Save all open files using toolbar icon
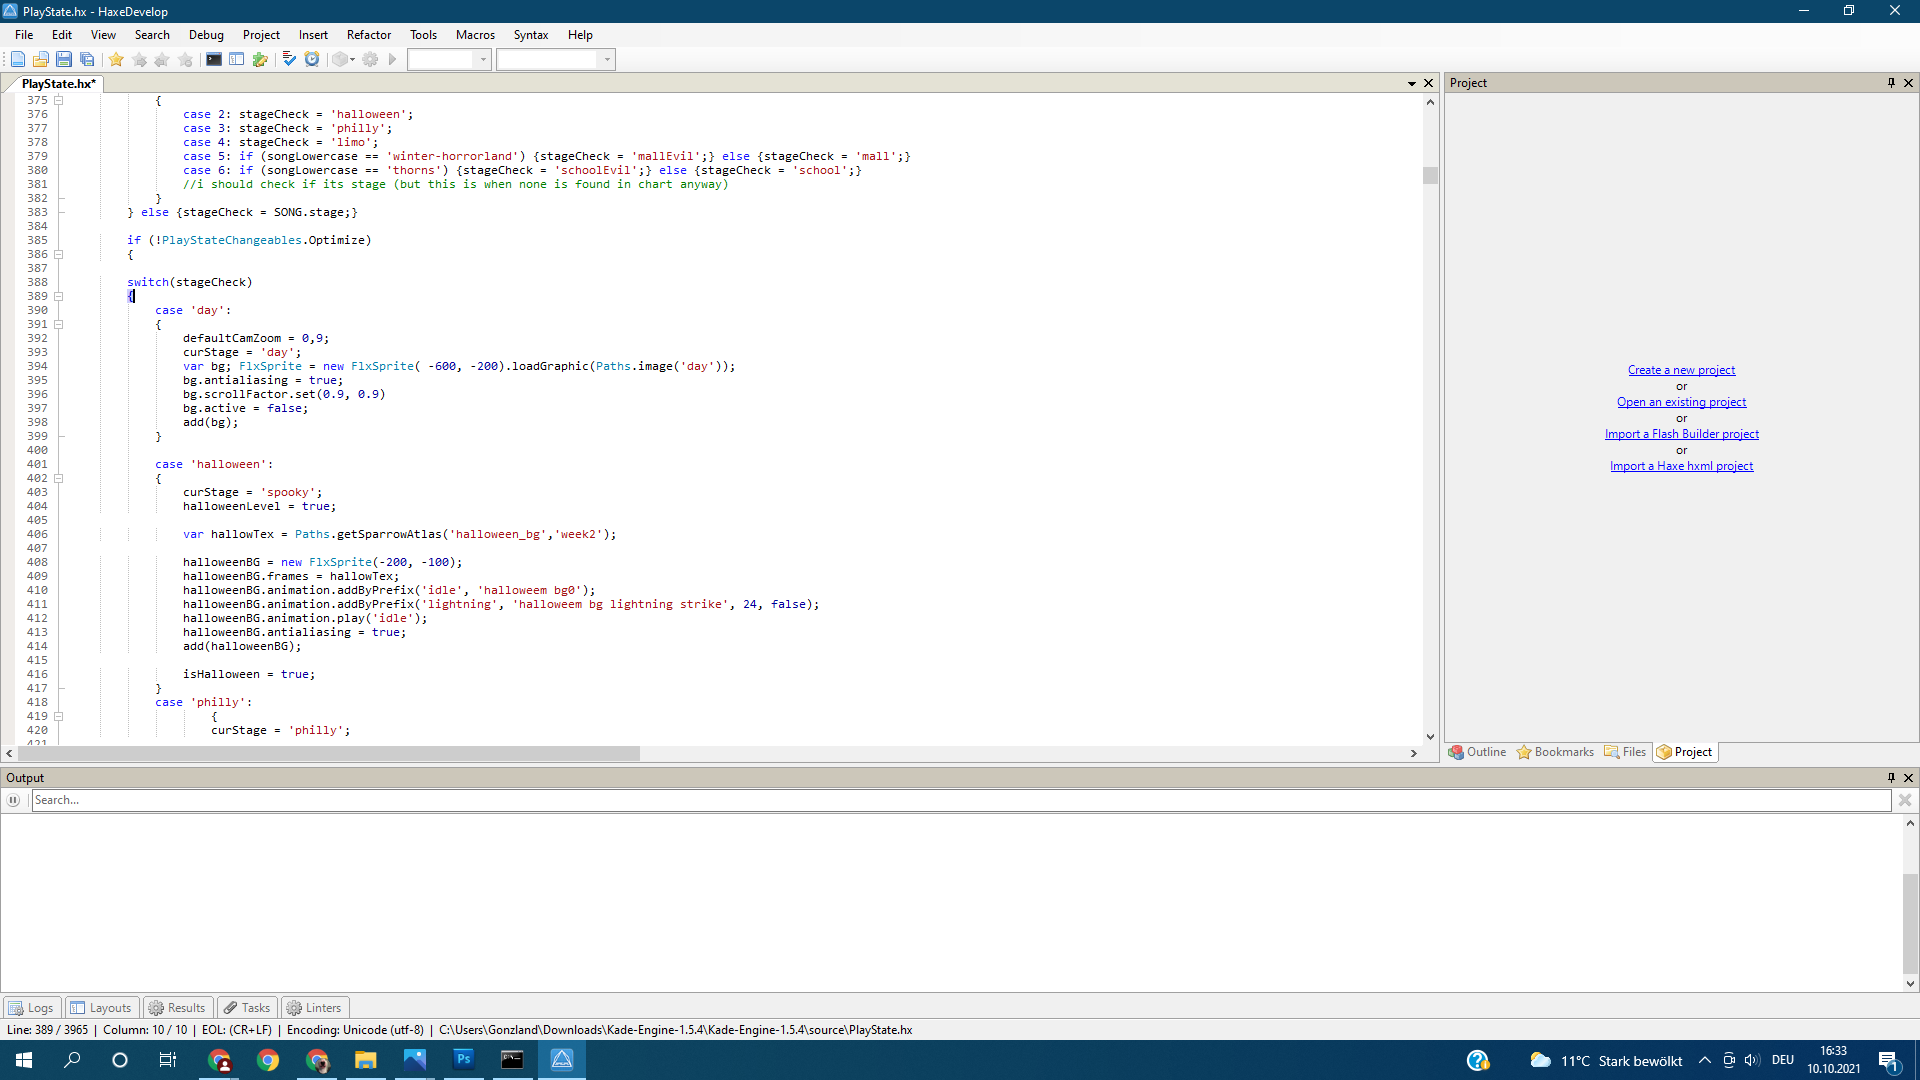The image size is (1920, 1080). pyautogui.click(x=88, y=59)
